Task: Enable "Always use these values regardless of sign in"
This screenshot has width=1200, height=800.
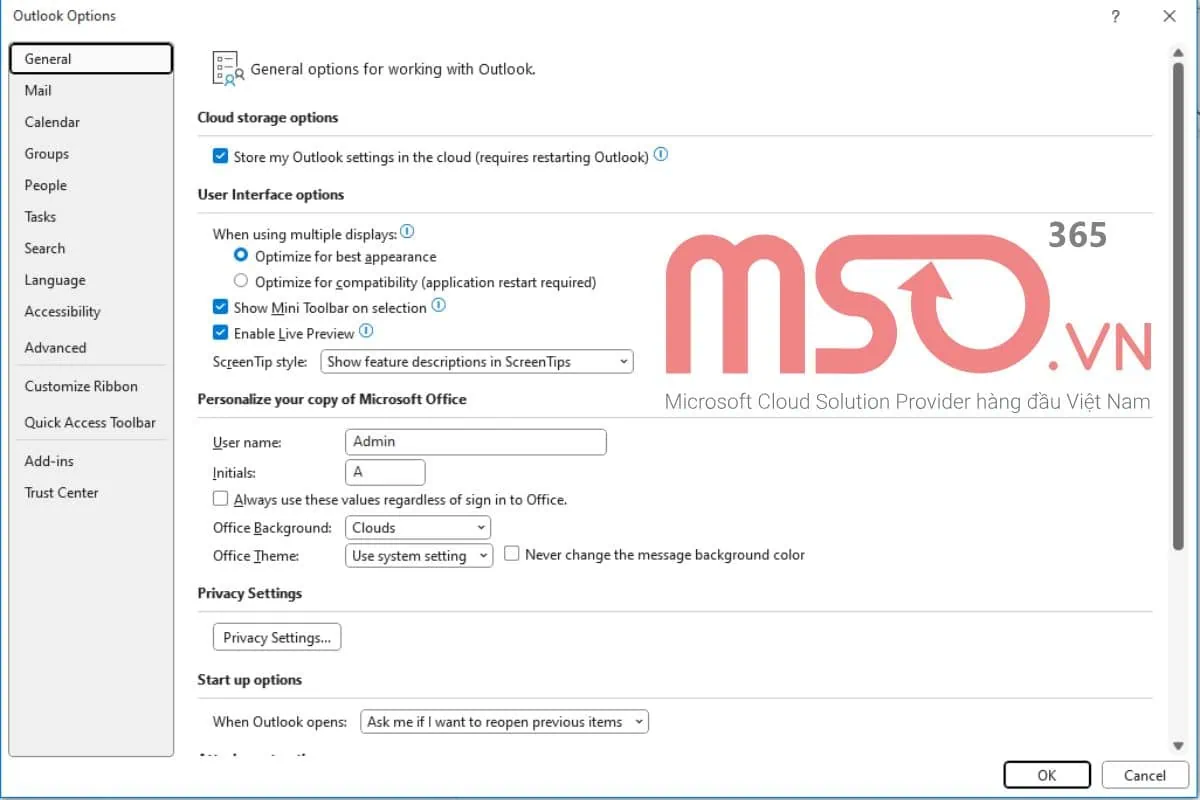Action: (x=220, y=498)
